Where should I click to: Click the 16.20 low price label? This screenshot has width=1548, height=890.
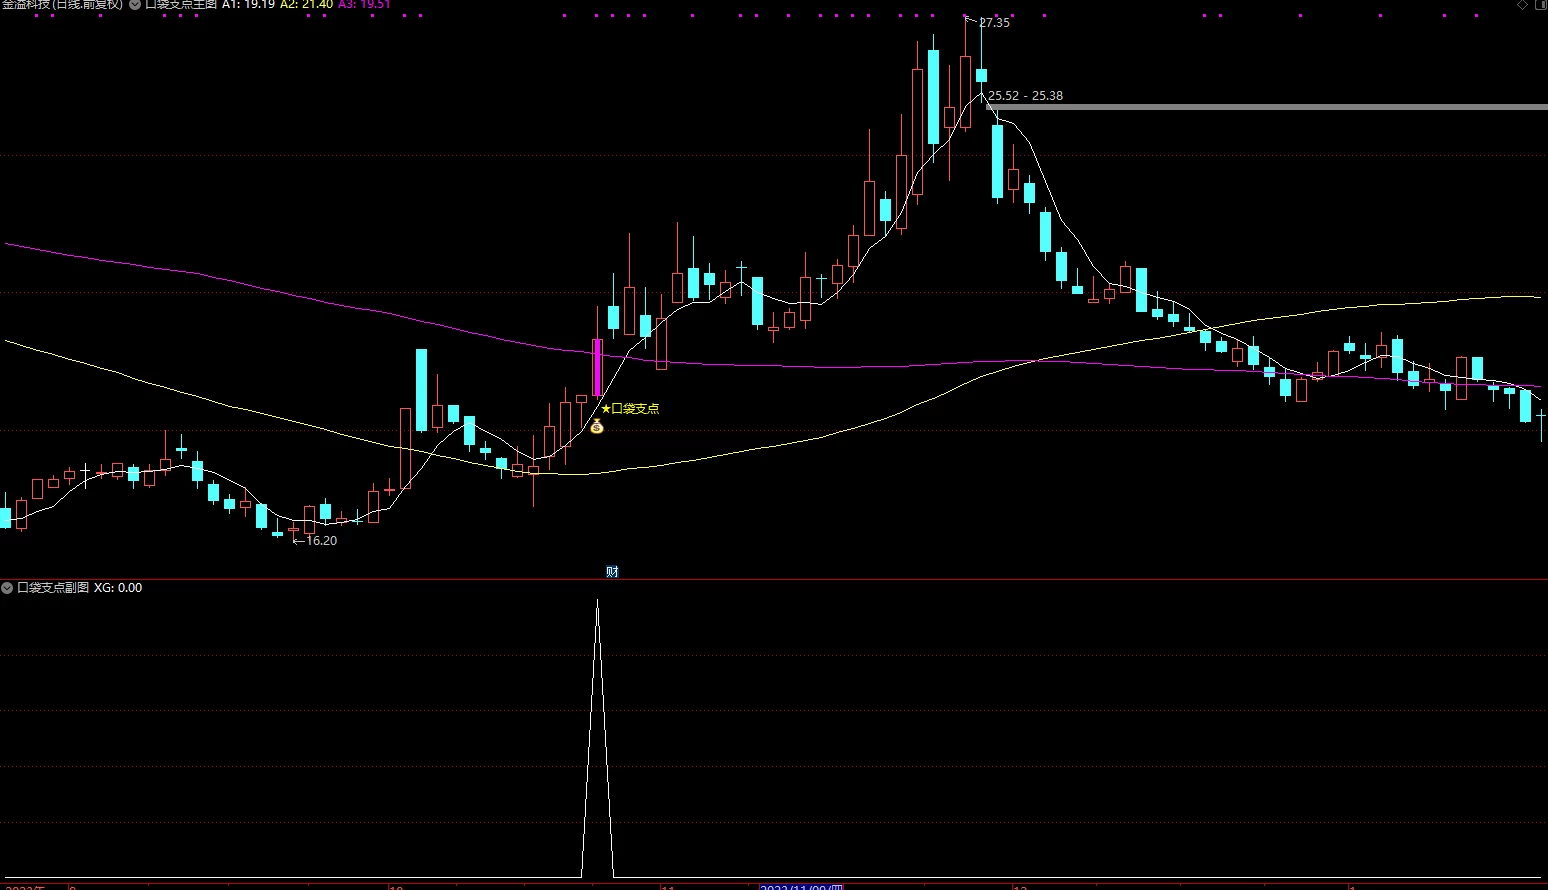tap(321, 540)
